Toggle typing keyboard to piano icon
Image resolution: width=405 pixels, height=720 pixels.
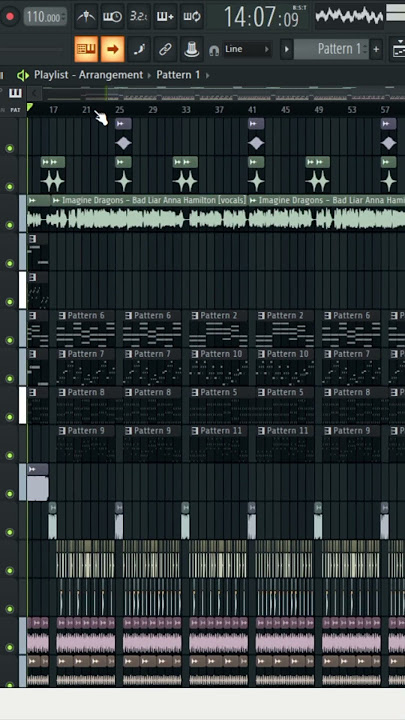(86, 49)
